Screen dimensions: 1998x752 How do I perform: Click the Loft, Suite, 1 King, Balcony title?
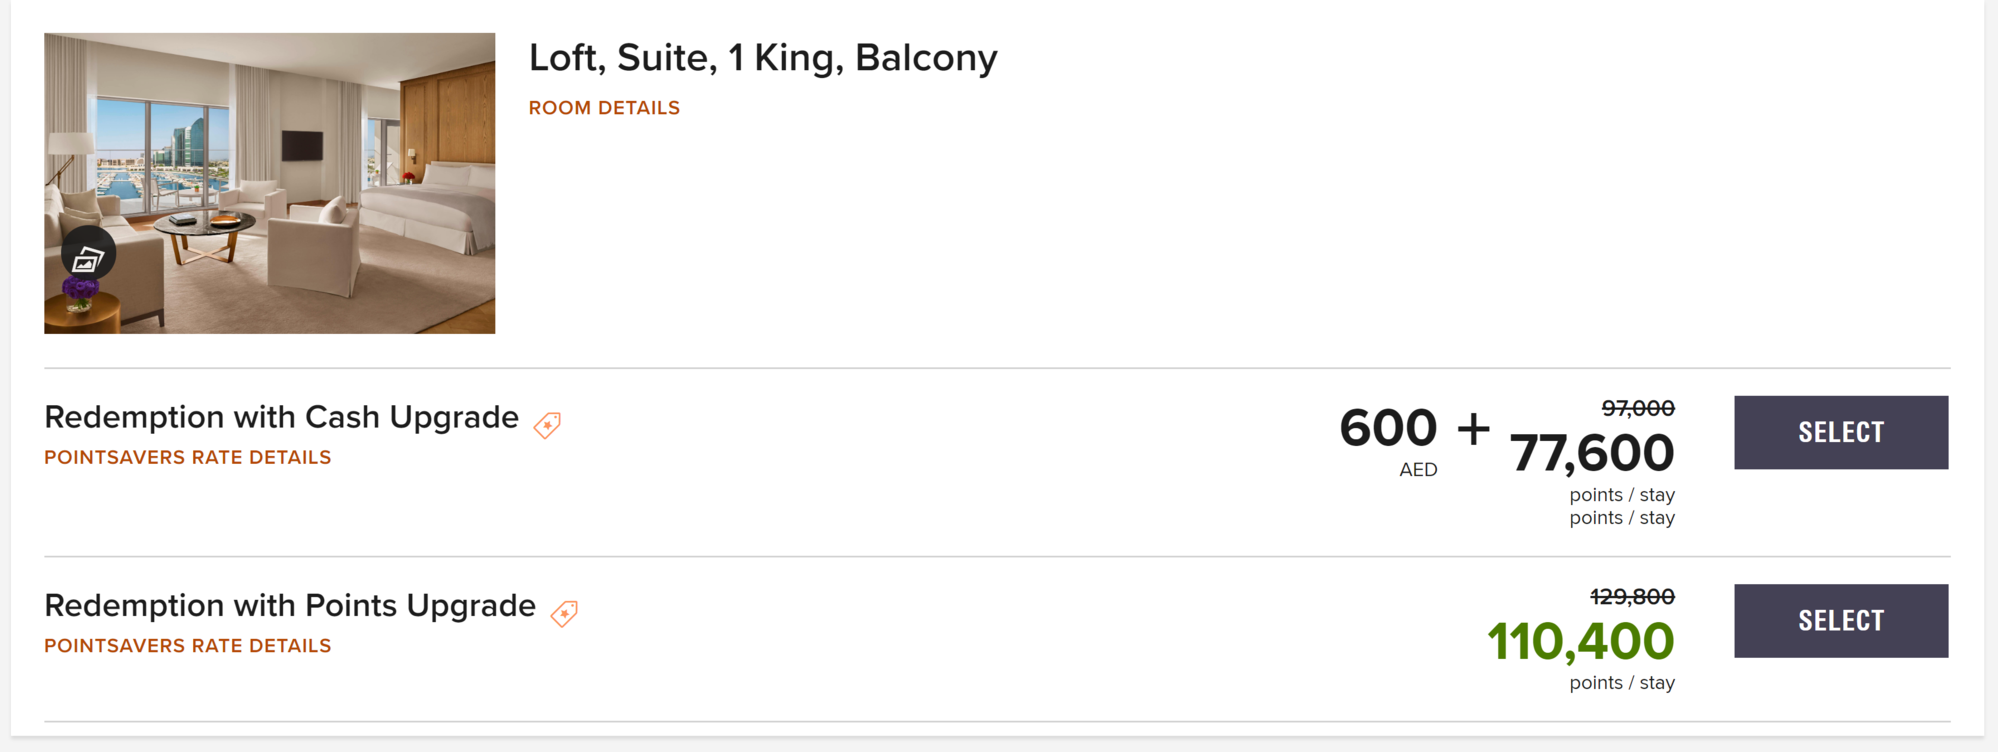click(x=762, y=58)
